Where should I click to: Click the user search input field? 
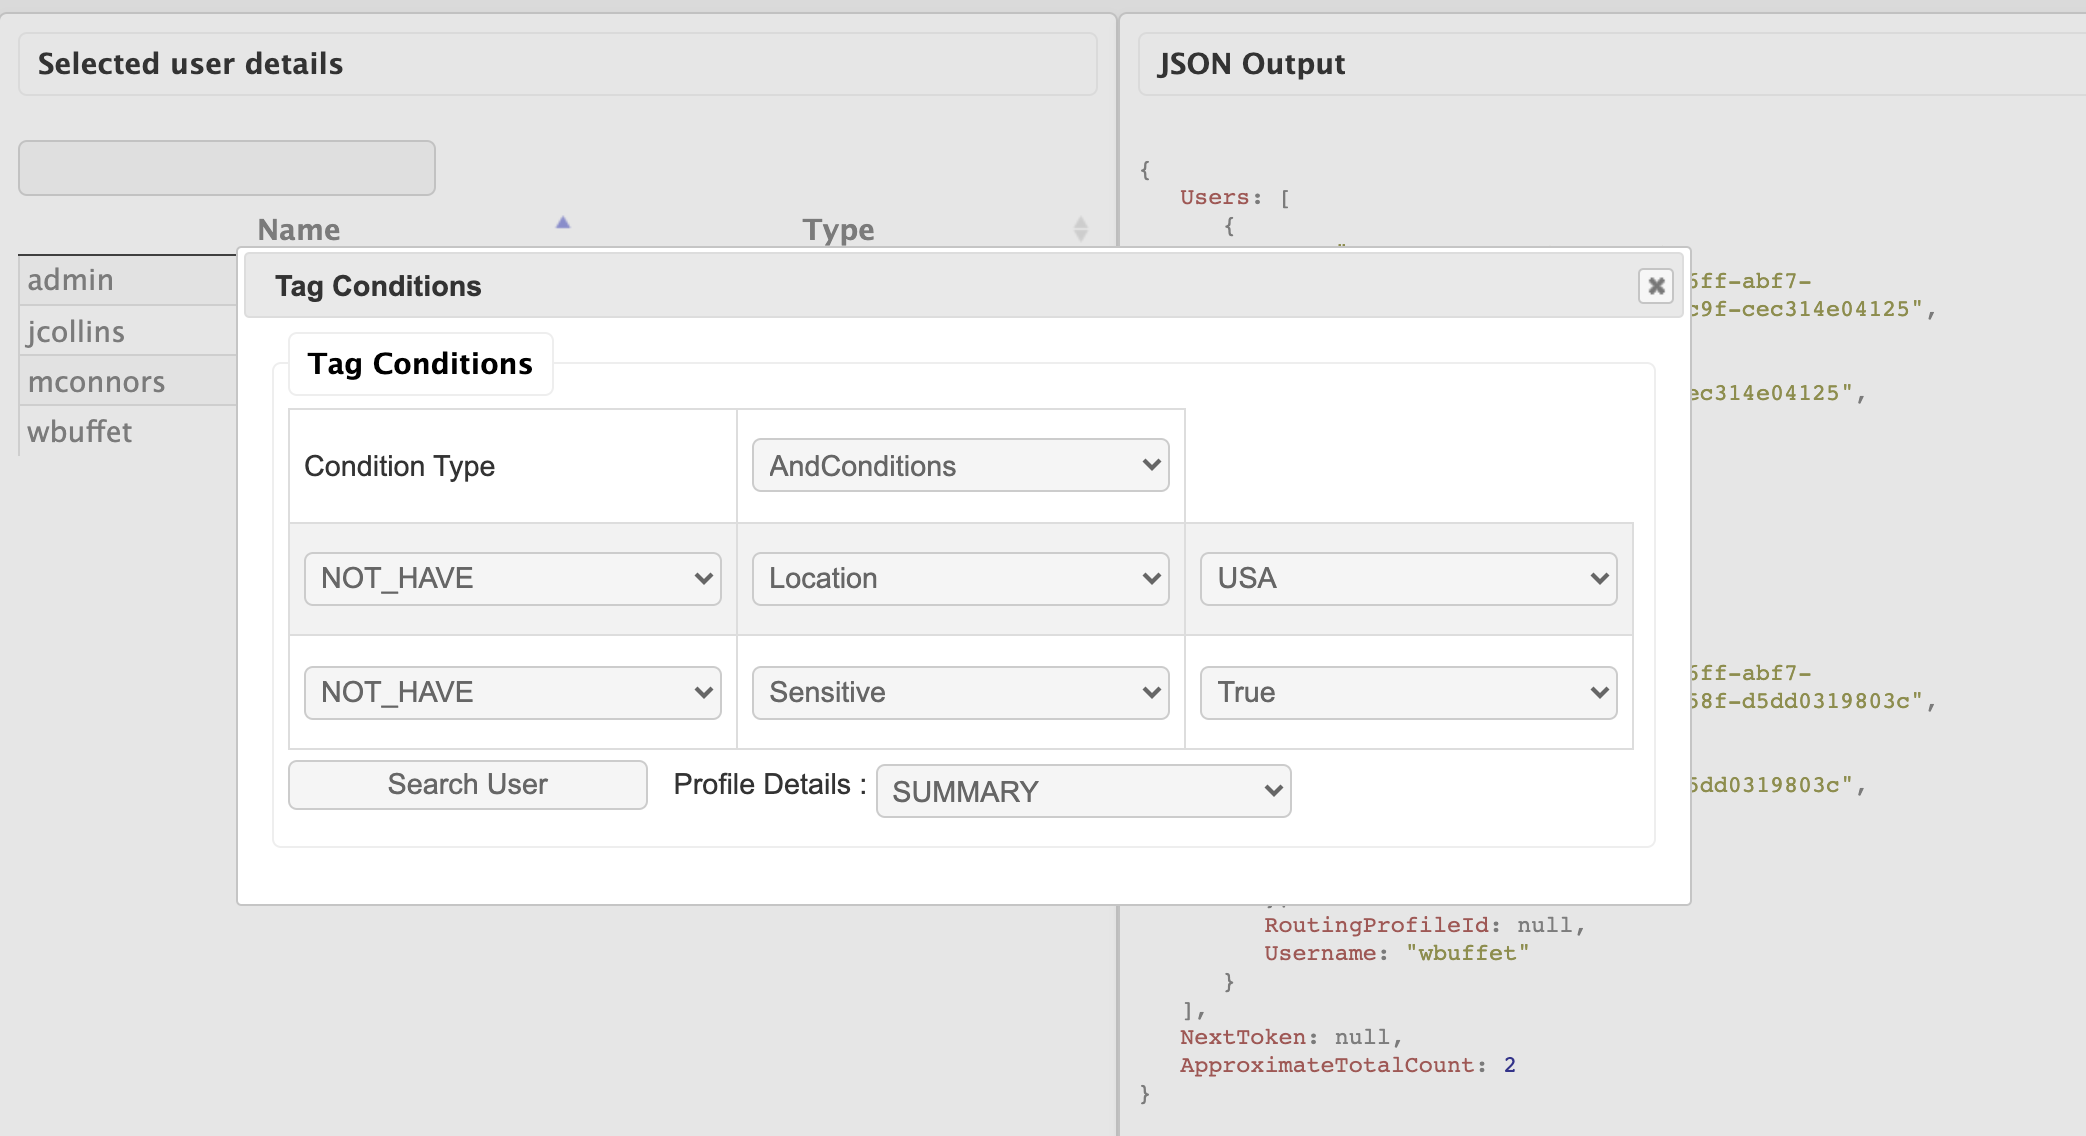(x=227, y=168)
